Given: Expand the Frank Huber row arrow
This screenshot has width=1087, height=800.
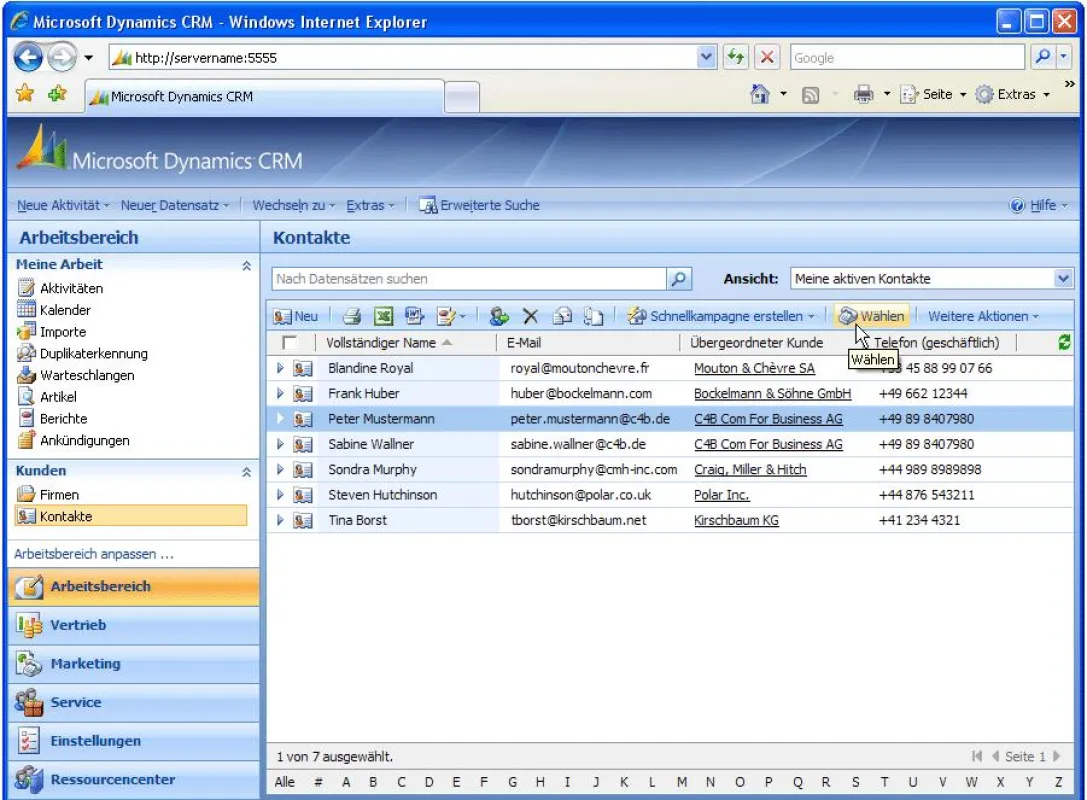Looking at the screenshot, I should (x=280, y=393).
